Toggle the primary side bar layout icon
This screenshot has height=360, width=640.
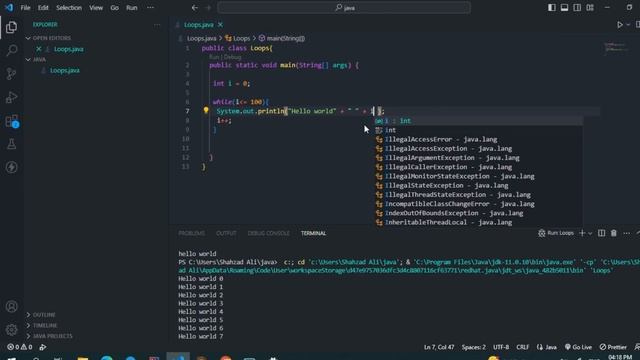coord(551,7)
